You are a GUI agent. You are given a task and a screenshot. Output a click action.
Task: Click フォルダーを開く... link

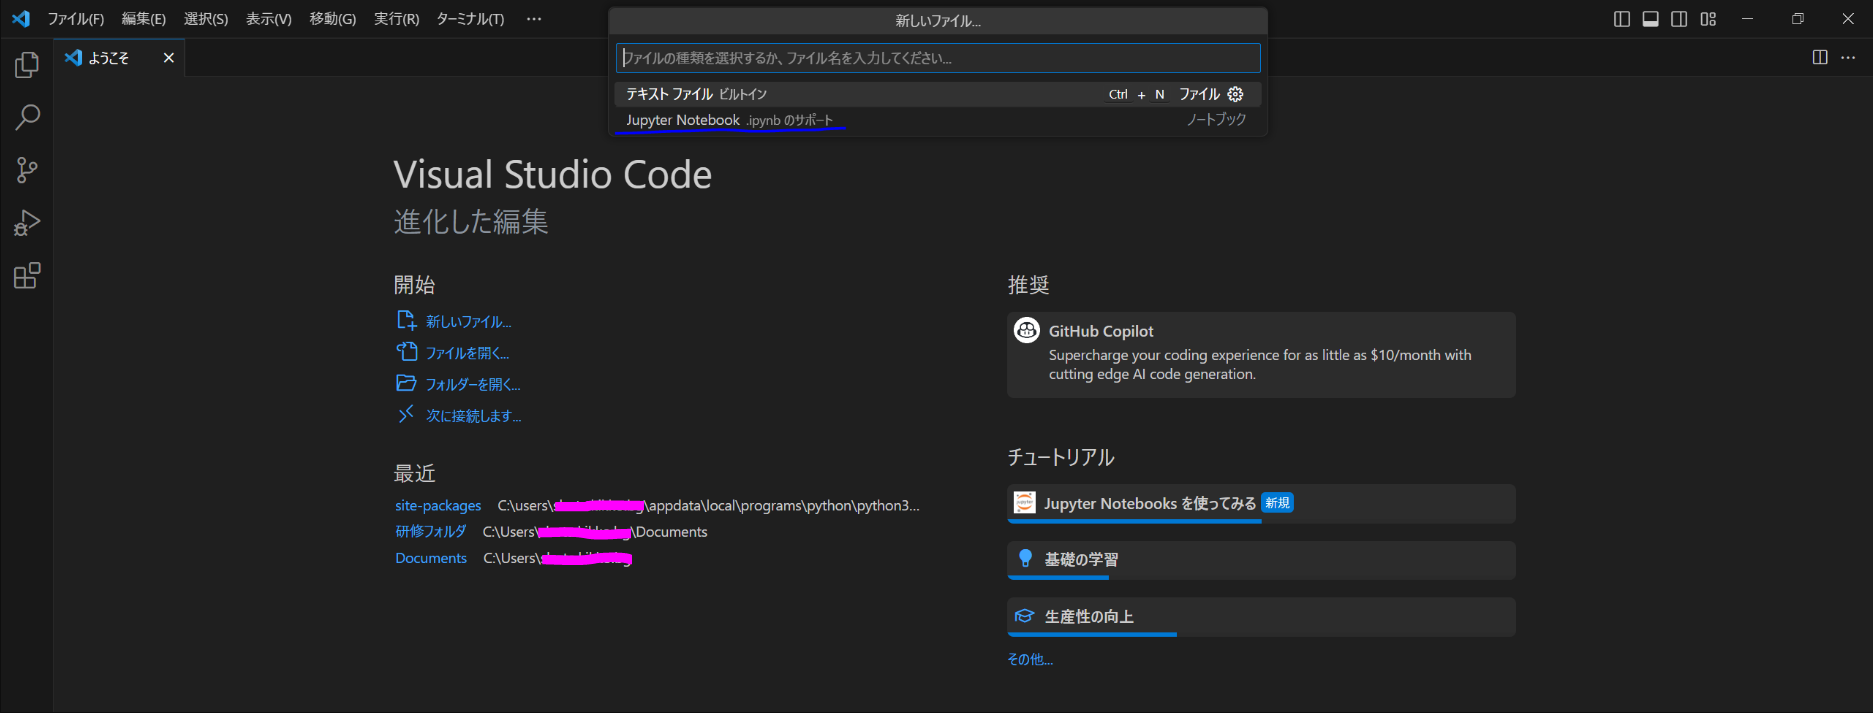tap(473, 385)
